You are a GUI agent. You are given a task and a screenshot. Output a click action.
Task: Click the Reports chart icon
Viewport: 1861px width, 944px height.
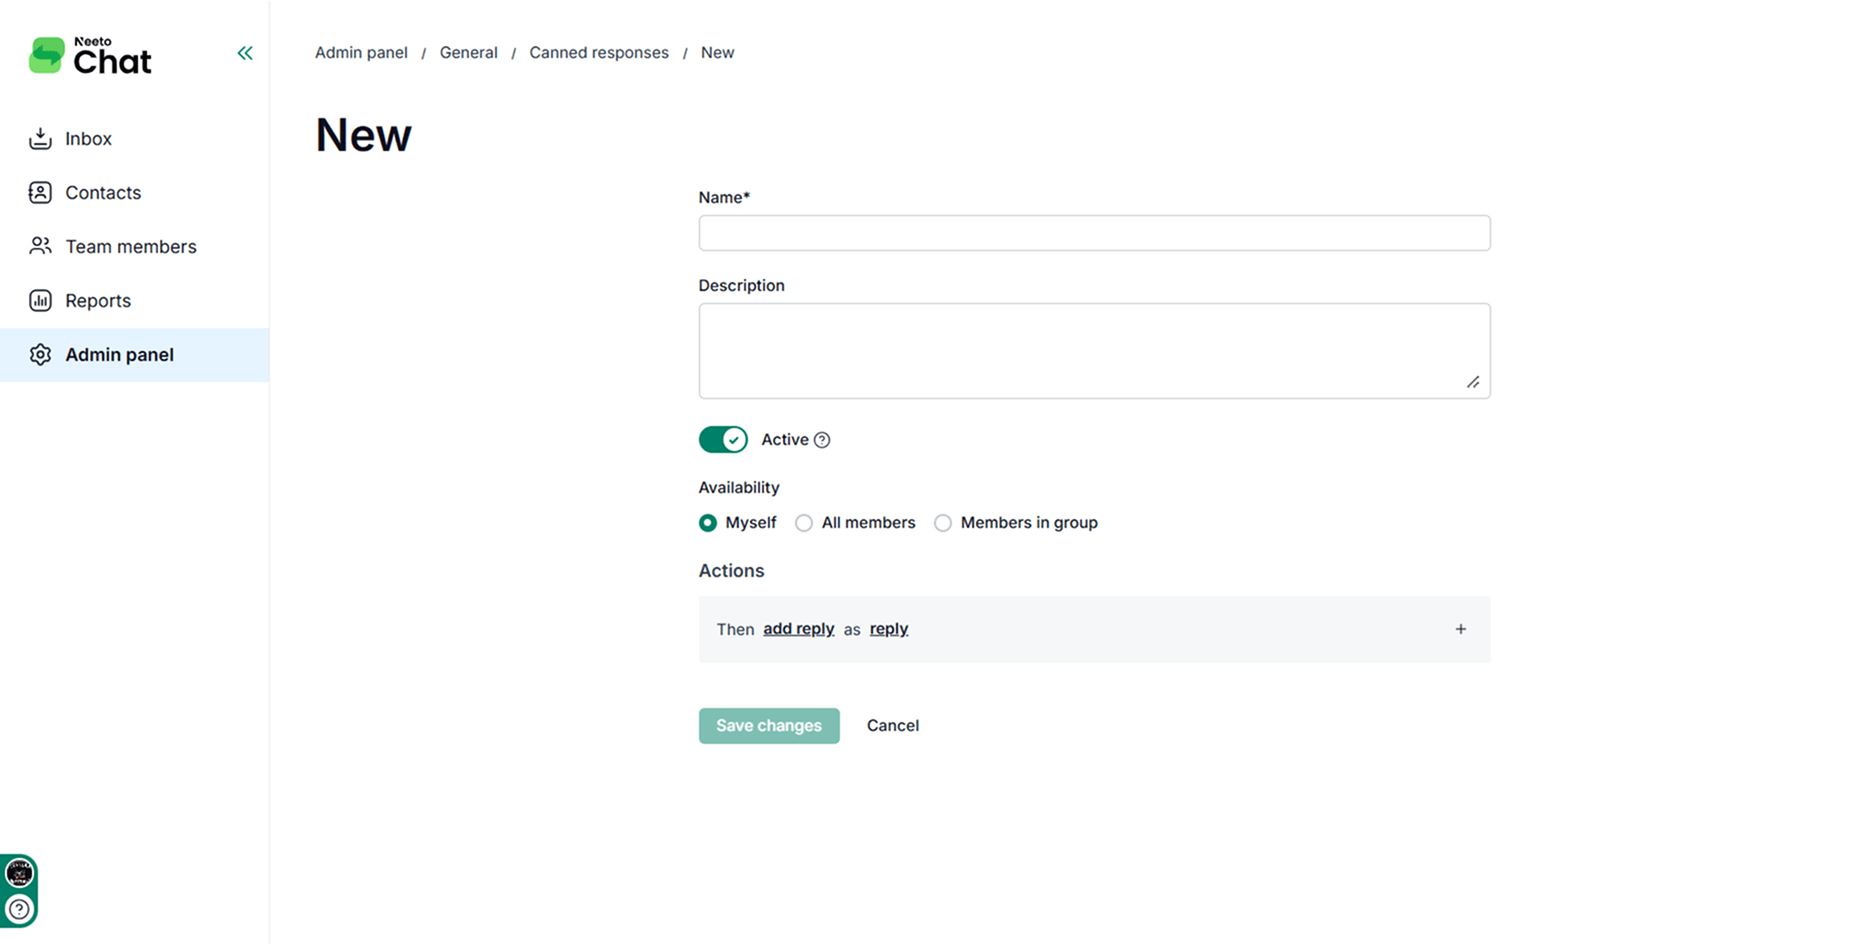point(40,301)
